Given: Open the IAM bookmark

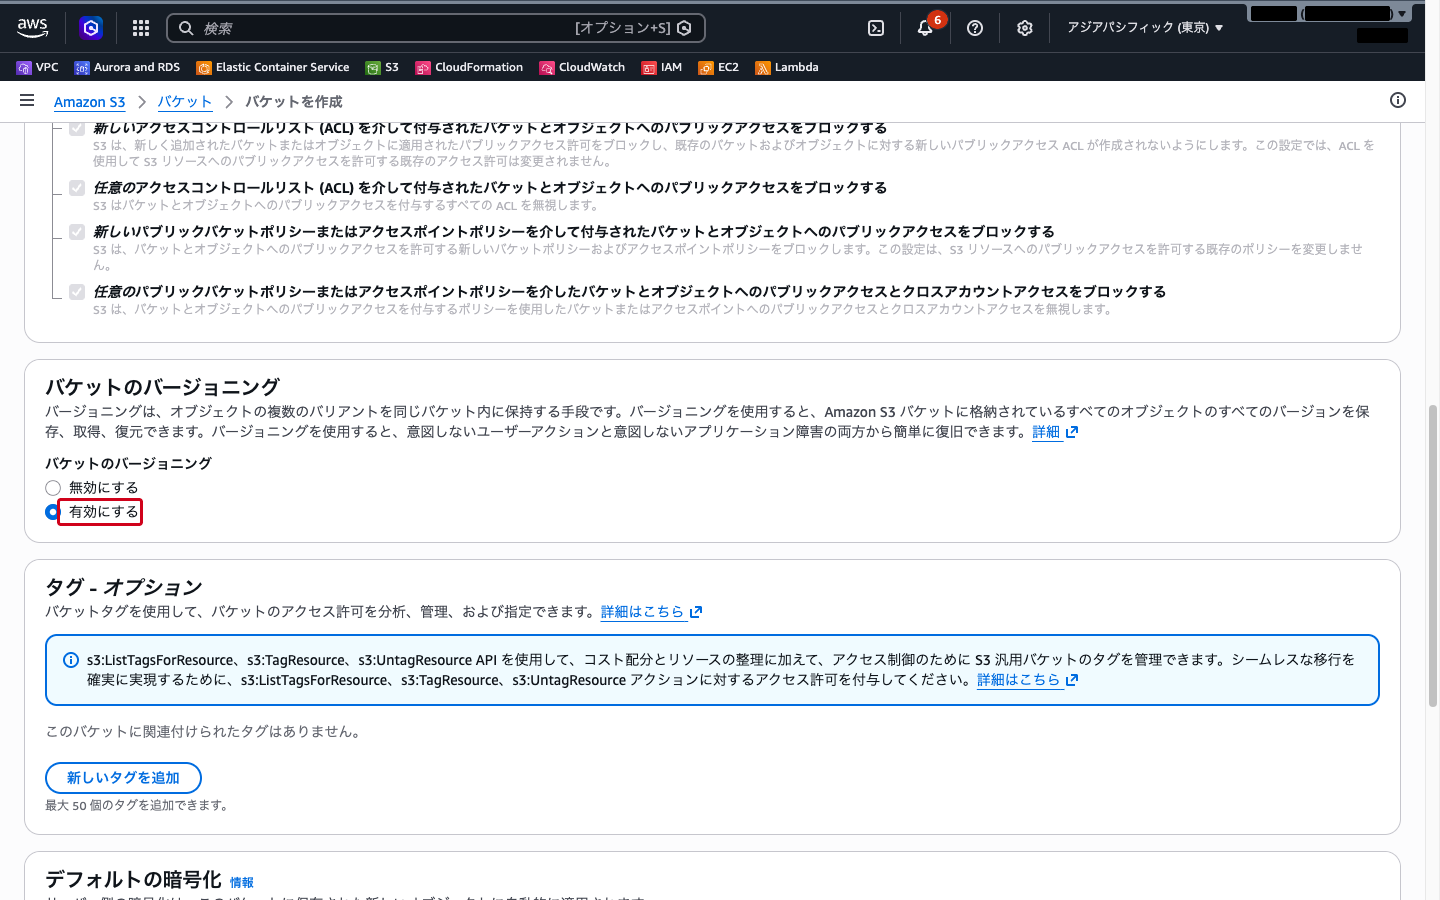Looking at the screenshot, I should [662, 67].
